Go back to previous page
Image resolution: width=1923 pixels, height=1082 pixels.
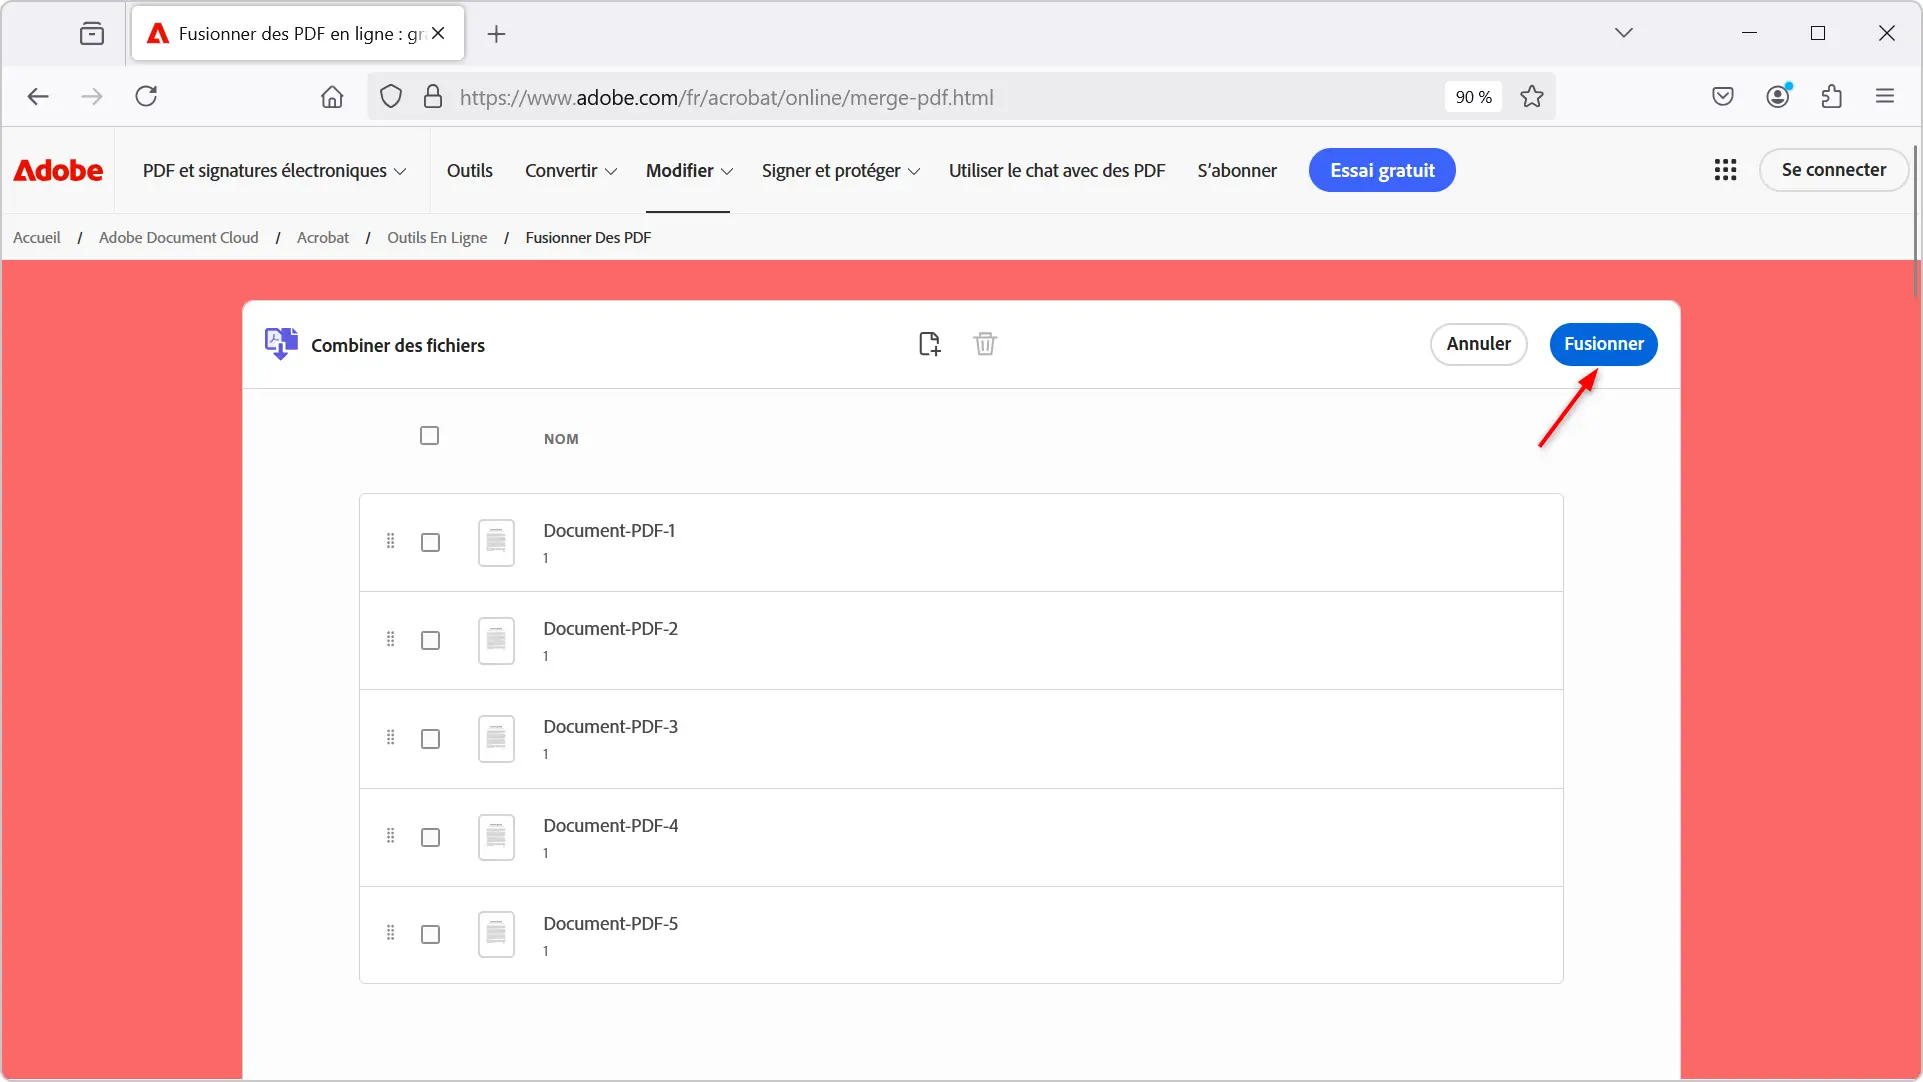pos(38,97)
